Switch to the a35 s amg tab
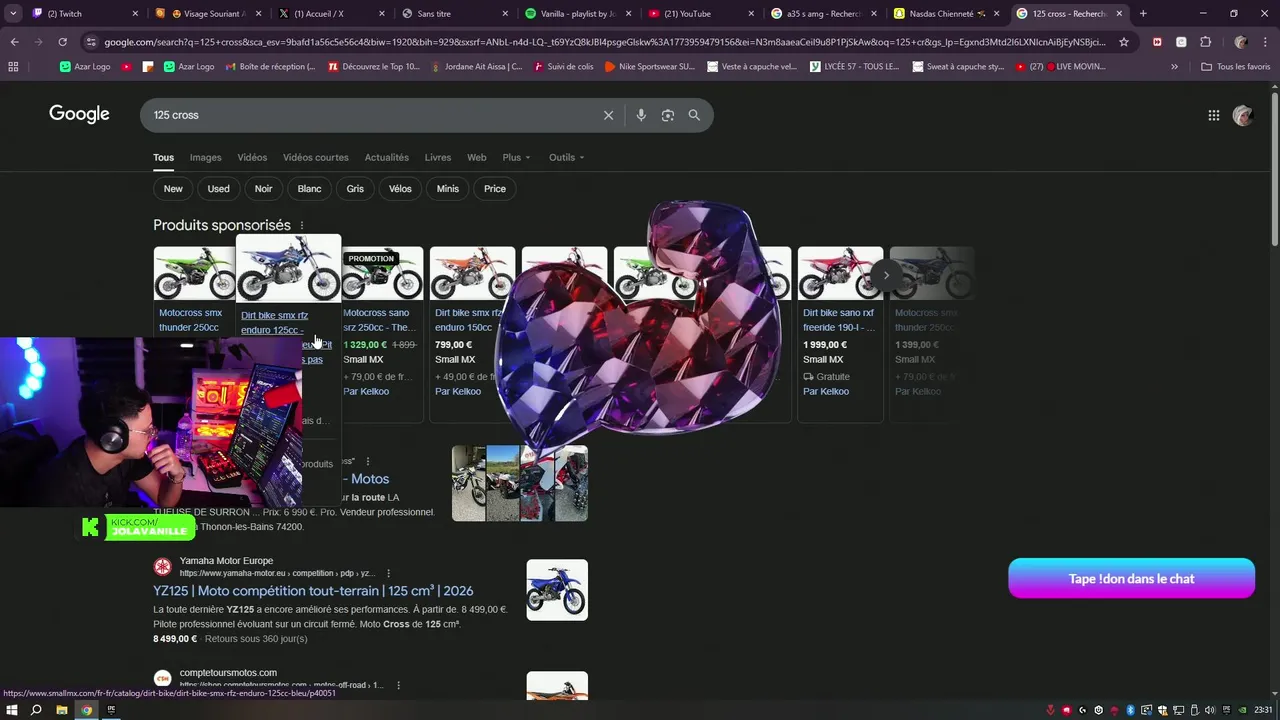1280x720 pixels. [823, 14]
